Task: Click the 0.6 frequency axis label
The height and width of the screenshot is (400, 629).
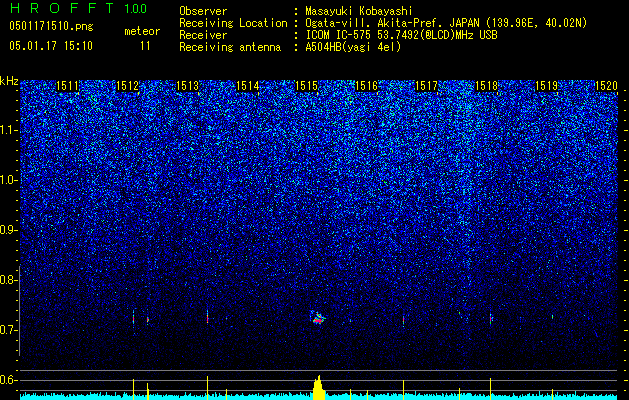Action: click(x=8, y=380)
